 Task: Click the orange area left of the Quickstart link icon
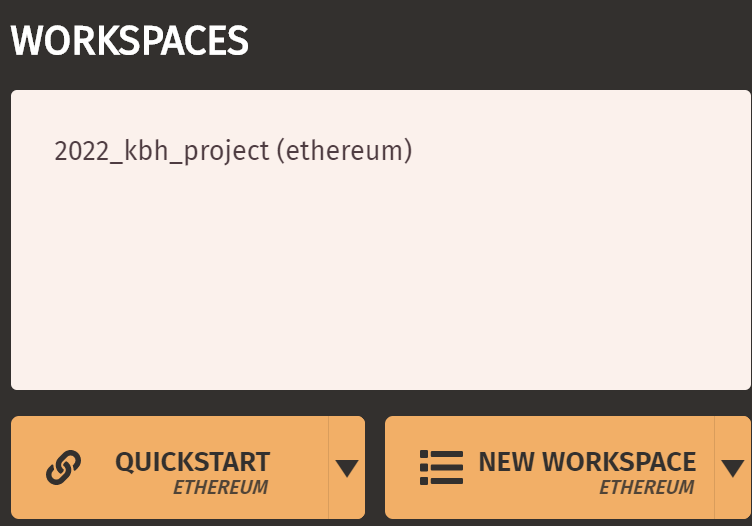pyautogui.click(x=28, y=468)
